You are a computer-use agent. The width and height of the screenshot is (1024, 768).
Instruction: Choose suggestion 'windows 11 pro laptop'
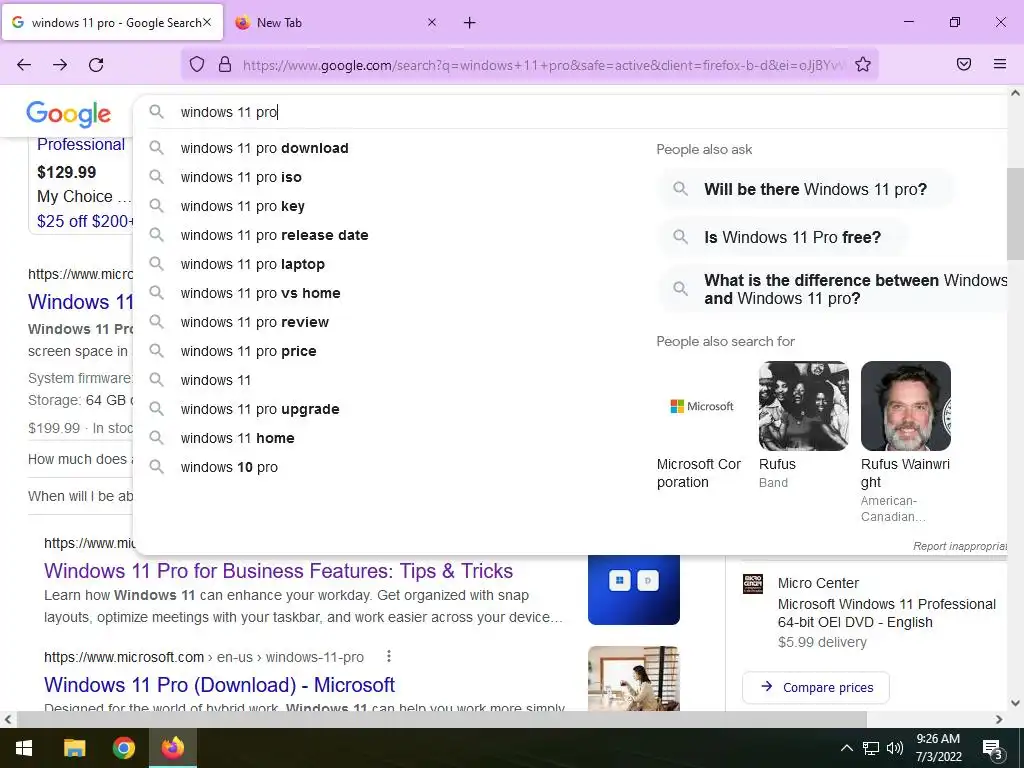(x=253, y=264)
